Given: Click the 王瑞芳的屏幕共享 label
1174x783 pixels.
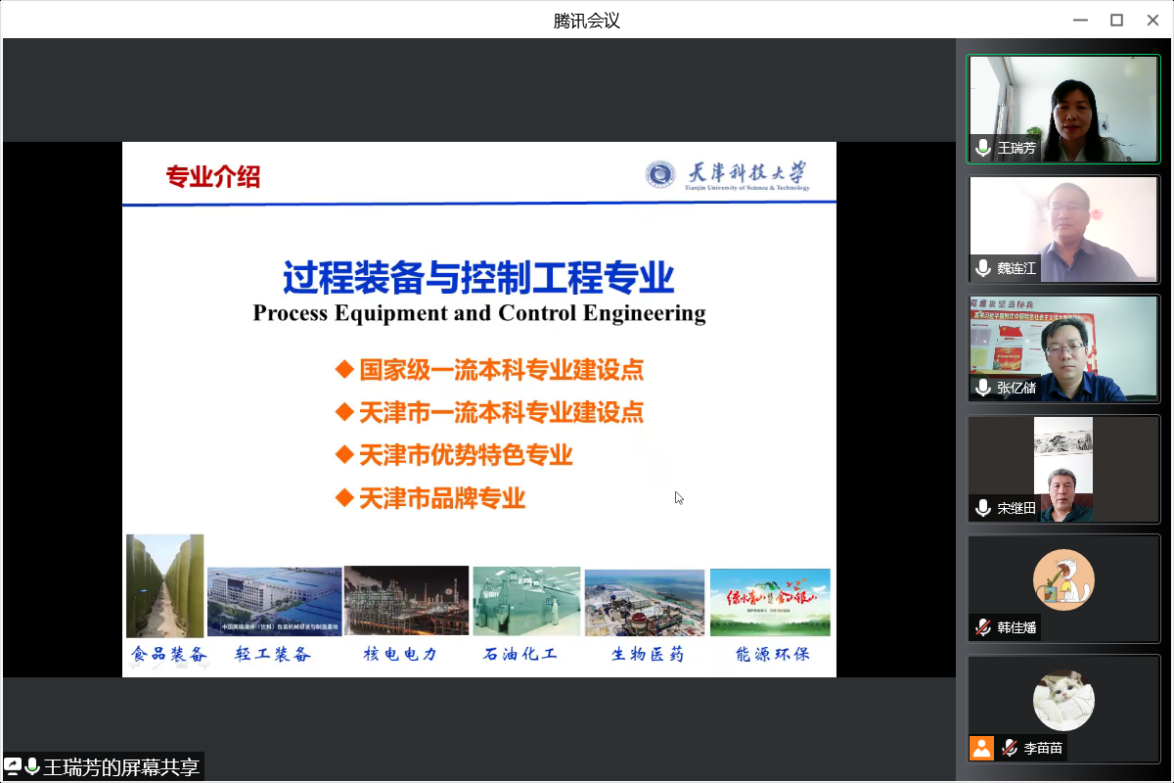Looking at the screenshot, I should (121, 767).
